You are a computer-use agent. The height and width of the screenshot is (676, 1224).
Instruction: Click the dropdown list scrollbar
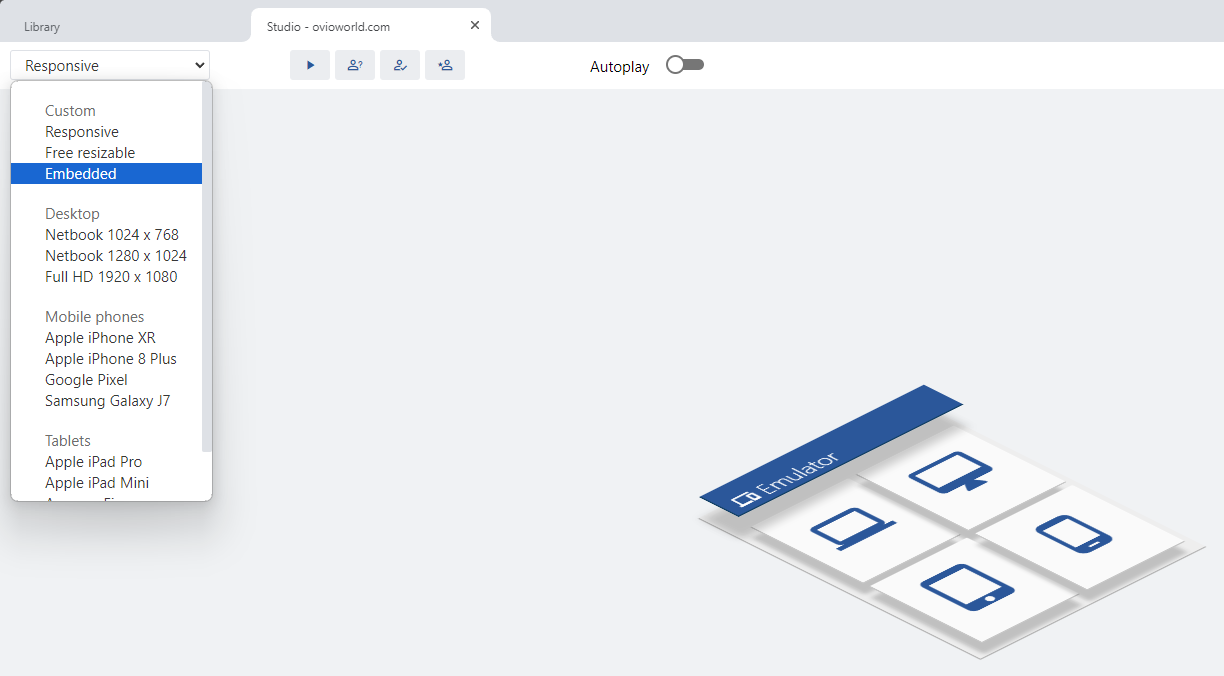(207, 266)
